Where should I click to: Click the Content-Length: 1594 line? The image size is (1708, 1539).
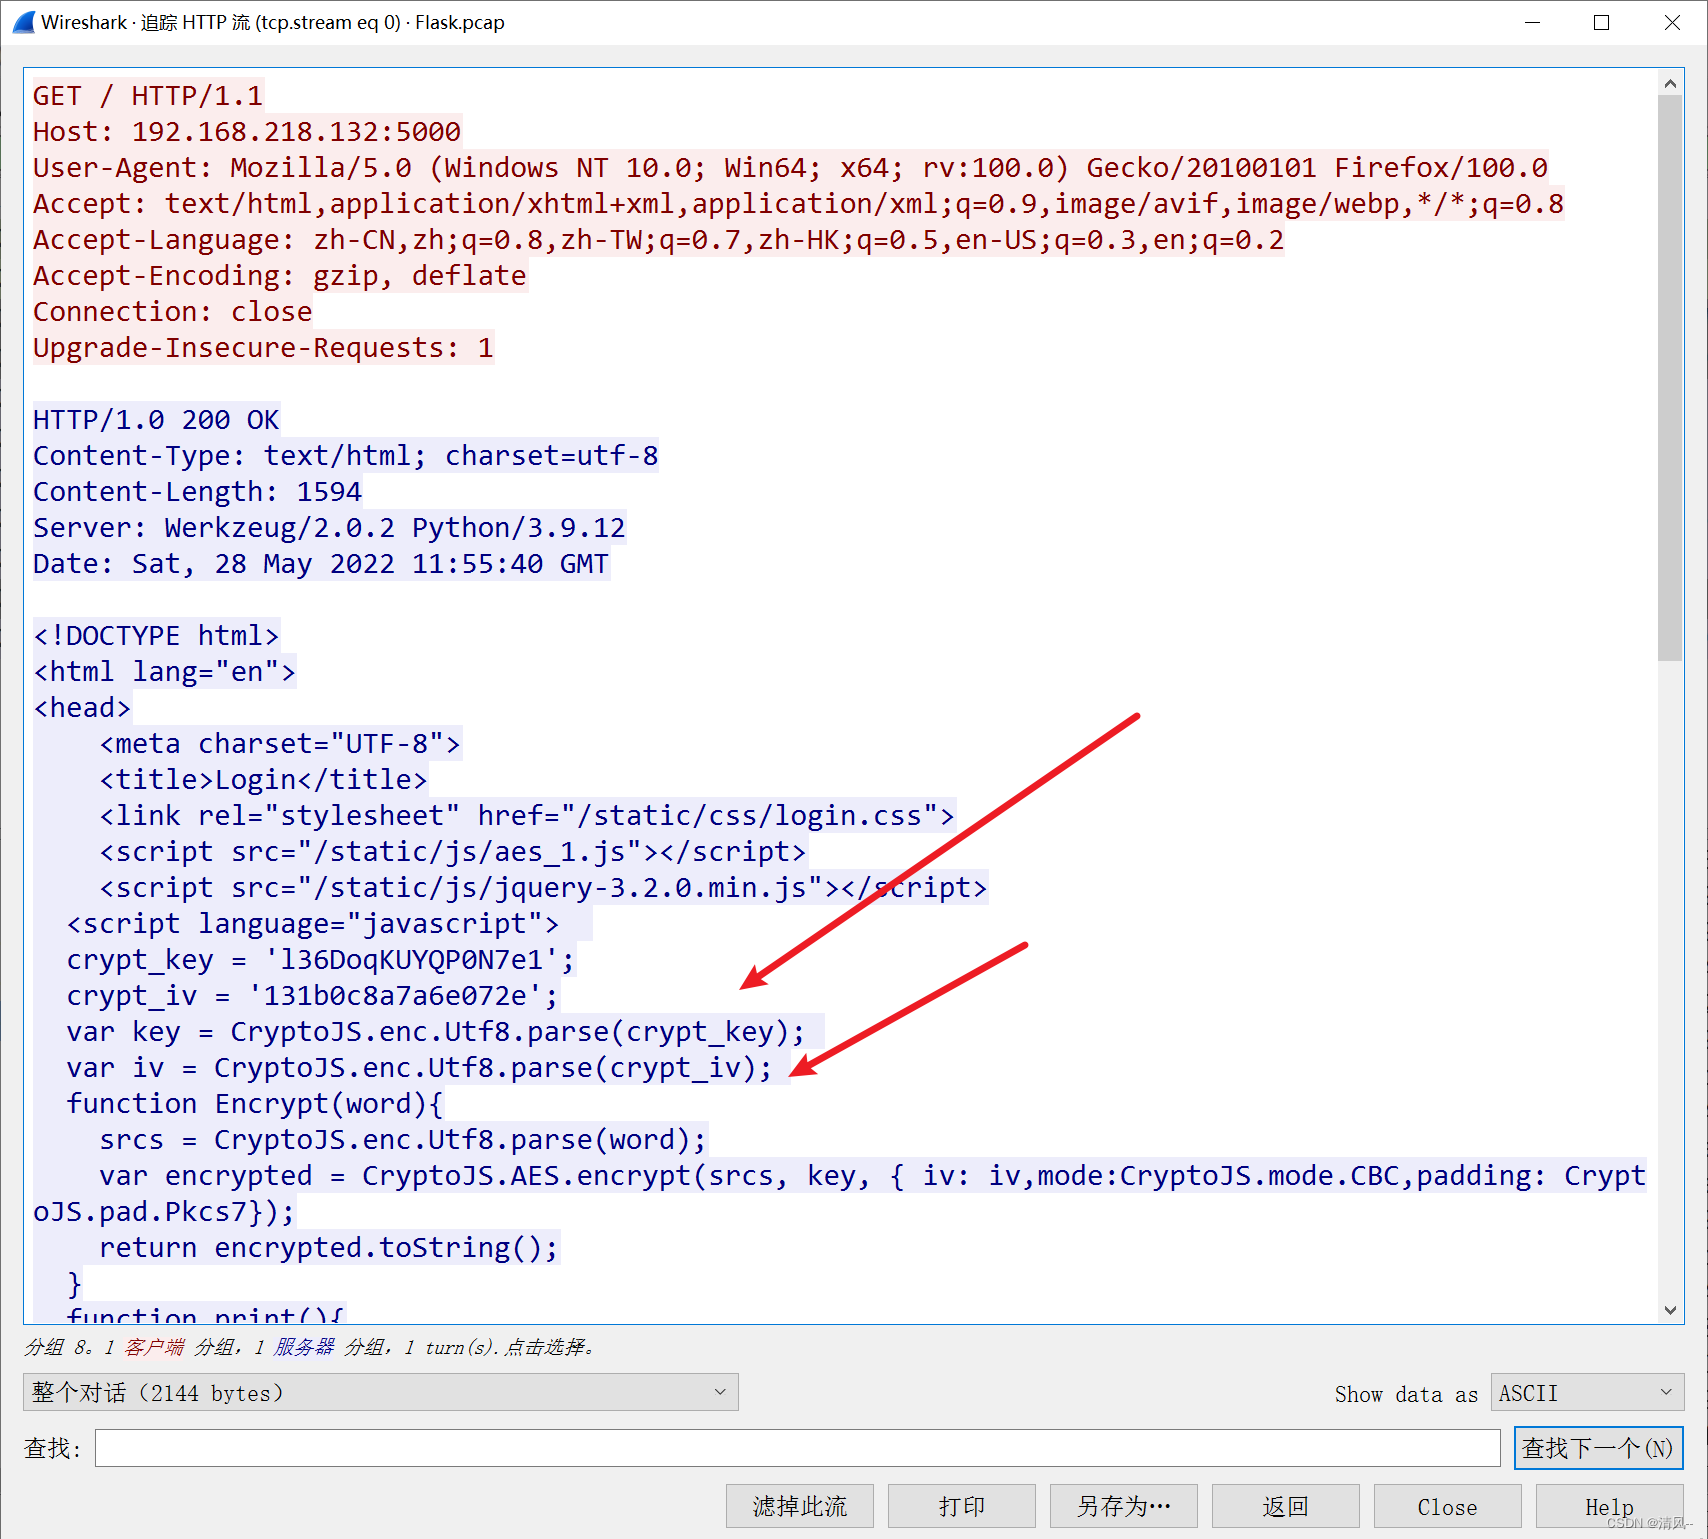197,492
